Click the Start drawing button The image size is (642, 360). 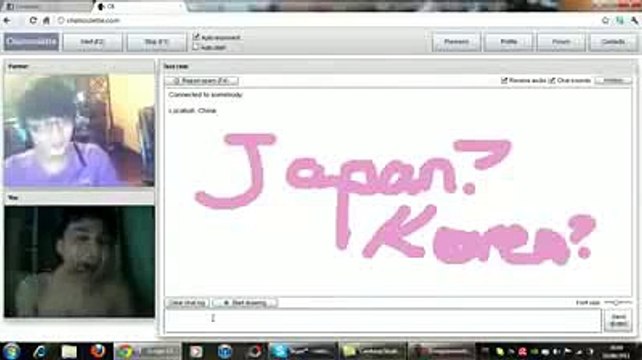pyautogui.click(x=245, y=303)
